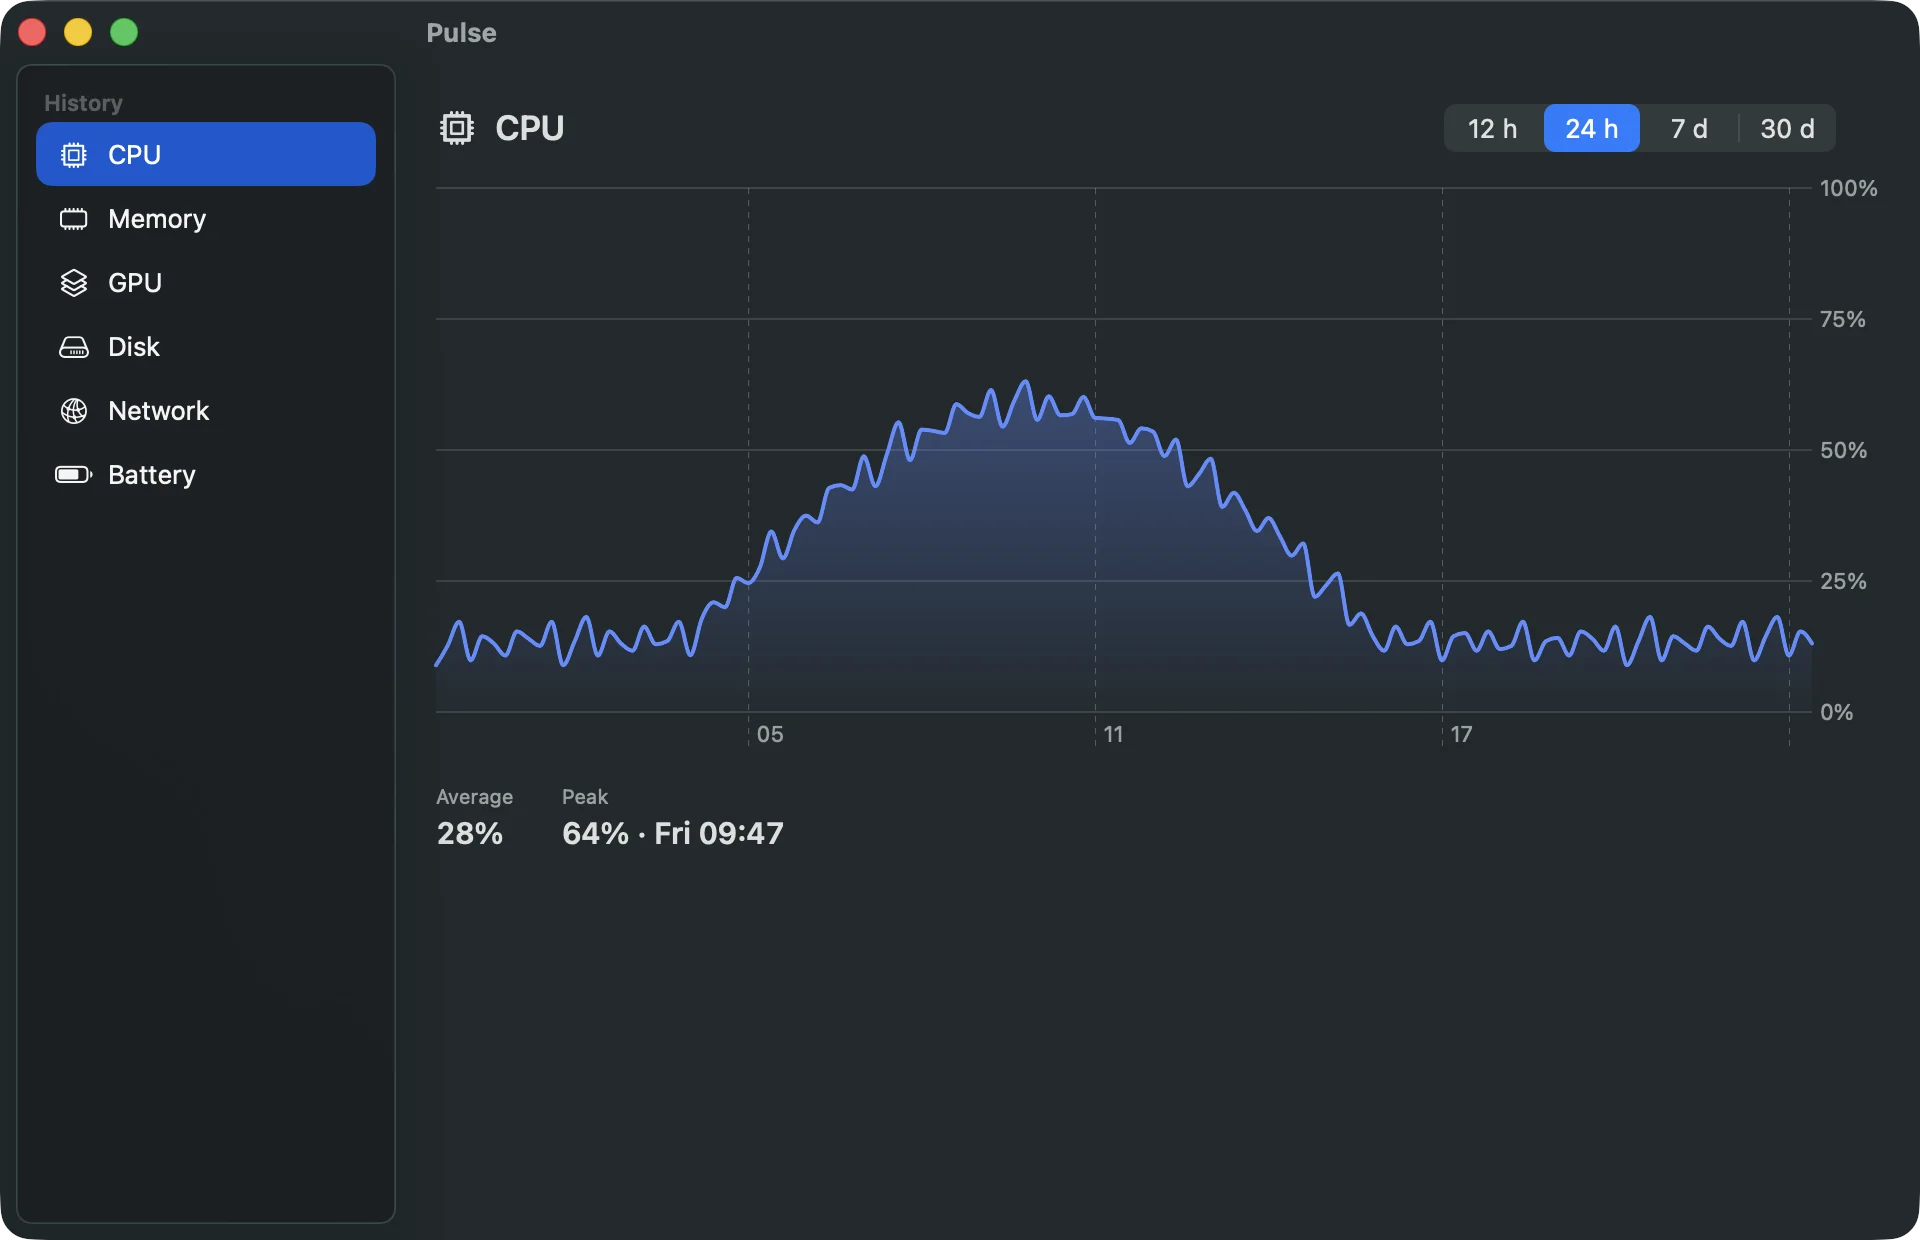Click the 50% axis label
1920x1240 pixels.
point(1843,450)
